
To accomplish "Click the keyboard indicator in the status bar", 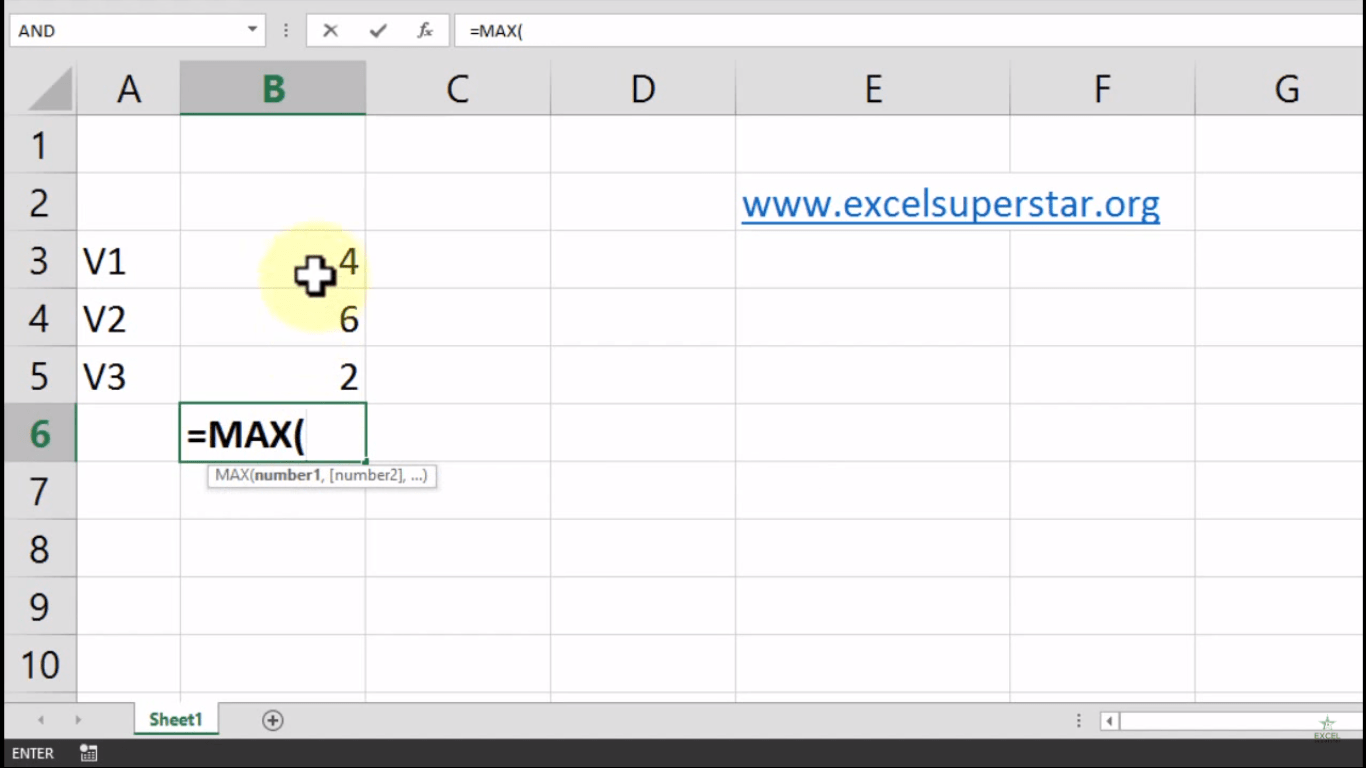I will [88, 753].
